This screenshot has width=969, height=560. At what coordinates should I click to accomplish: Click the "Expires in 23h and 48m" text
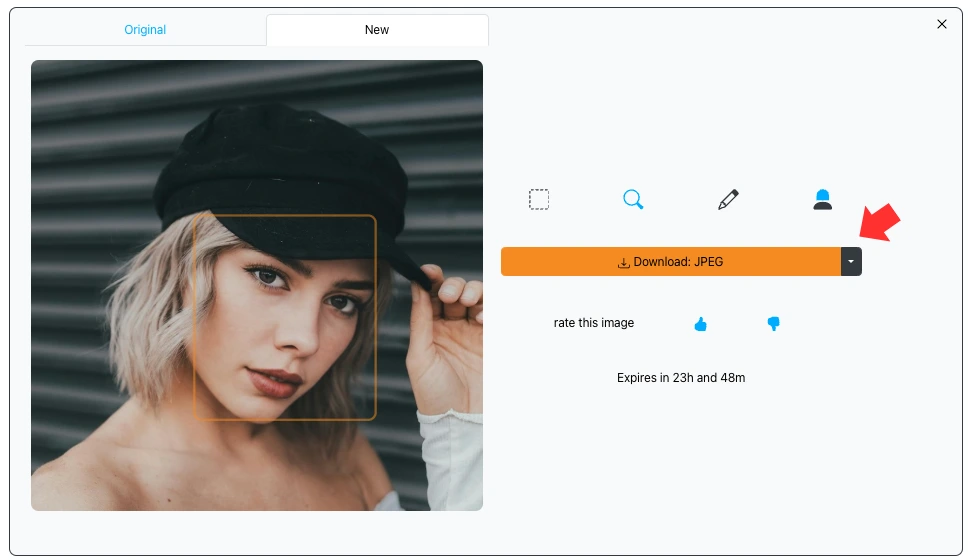coord(681,378)
